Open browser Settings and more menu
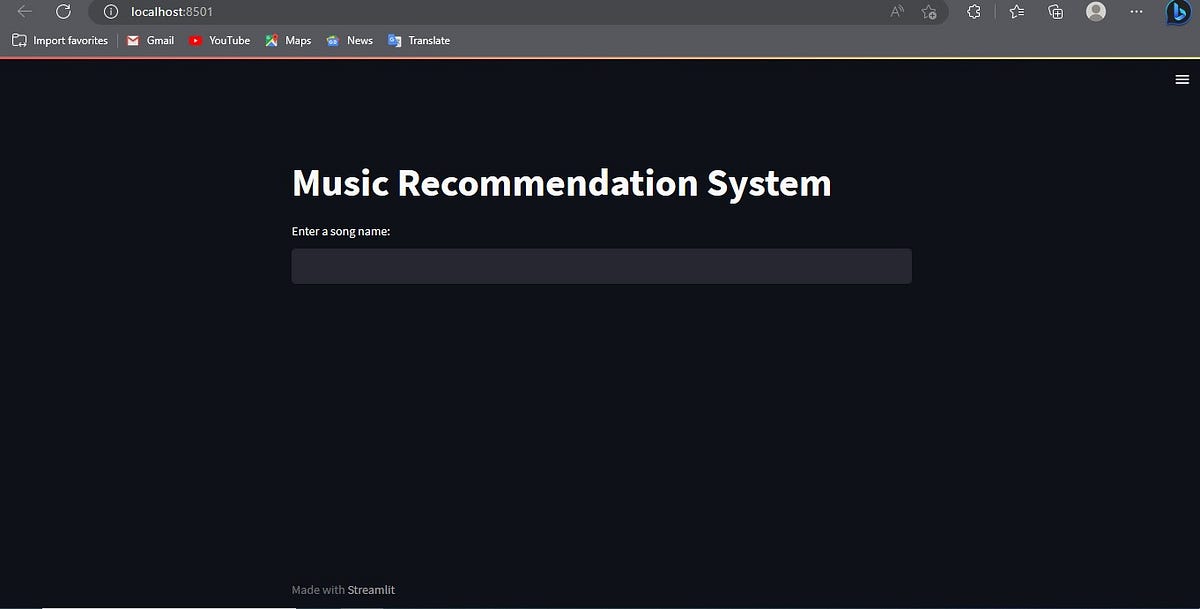 [1135, 12]
